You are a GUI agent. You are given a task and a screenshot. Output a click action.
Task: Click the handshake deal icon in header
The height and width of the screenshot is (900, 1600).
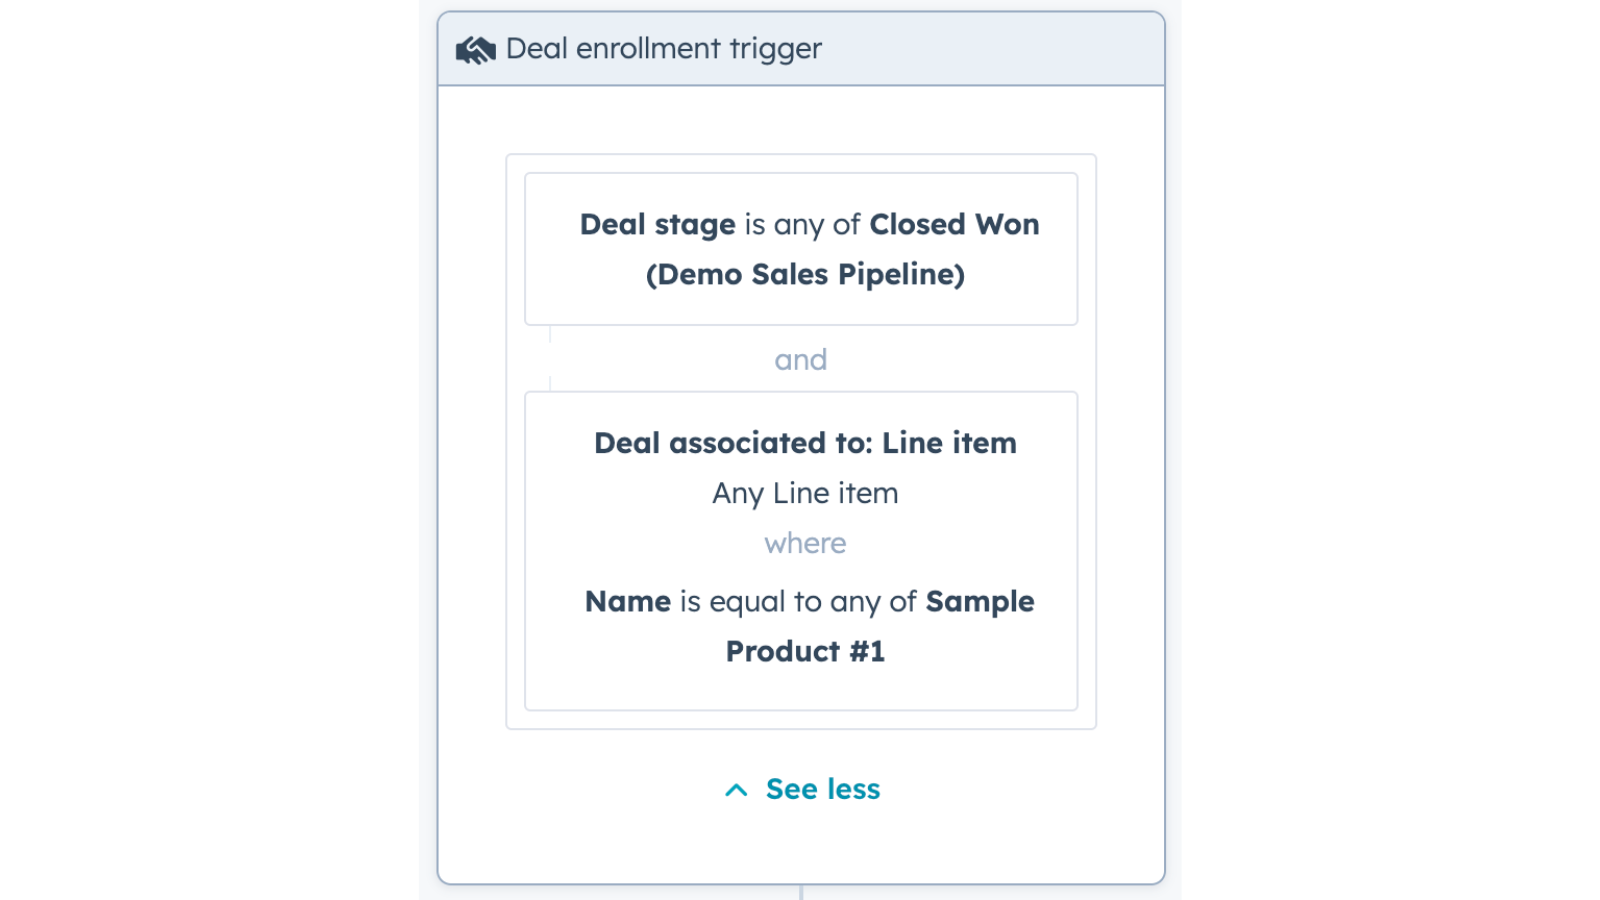click(476, 50)
